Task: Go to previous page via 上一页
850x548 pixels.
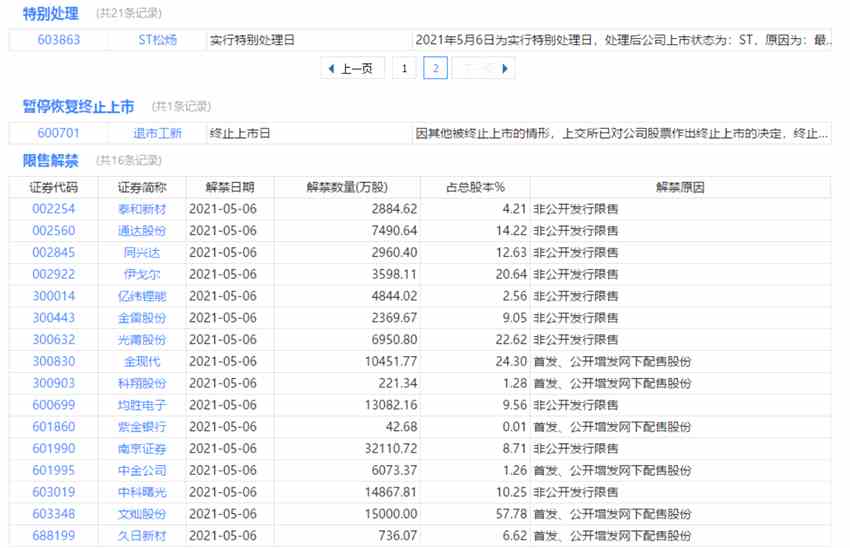Action: (x=352, y=68)
